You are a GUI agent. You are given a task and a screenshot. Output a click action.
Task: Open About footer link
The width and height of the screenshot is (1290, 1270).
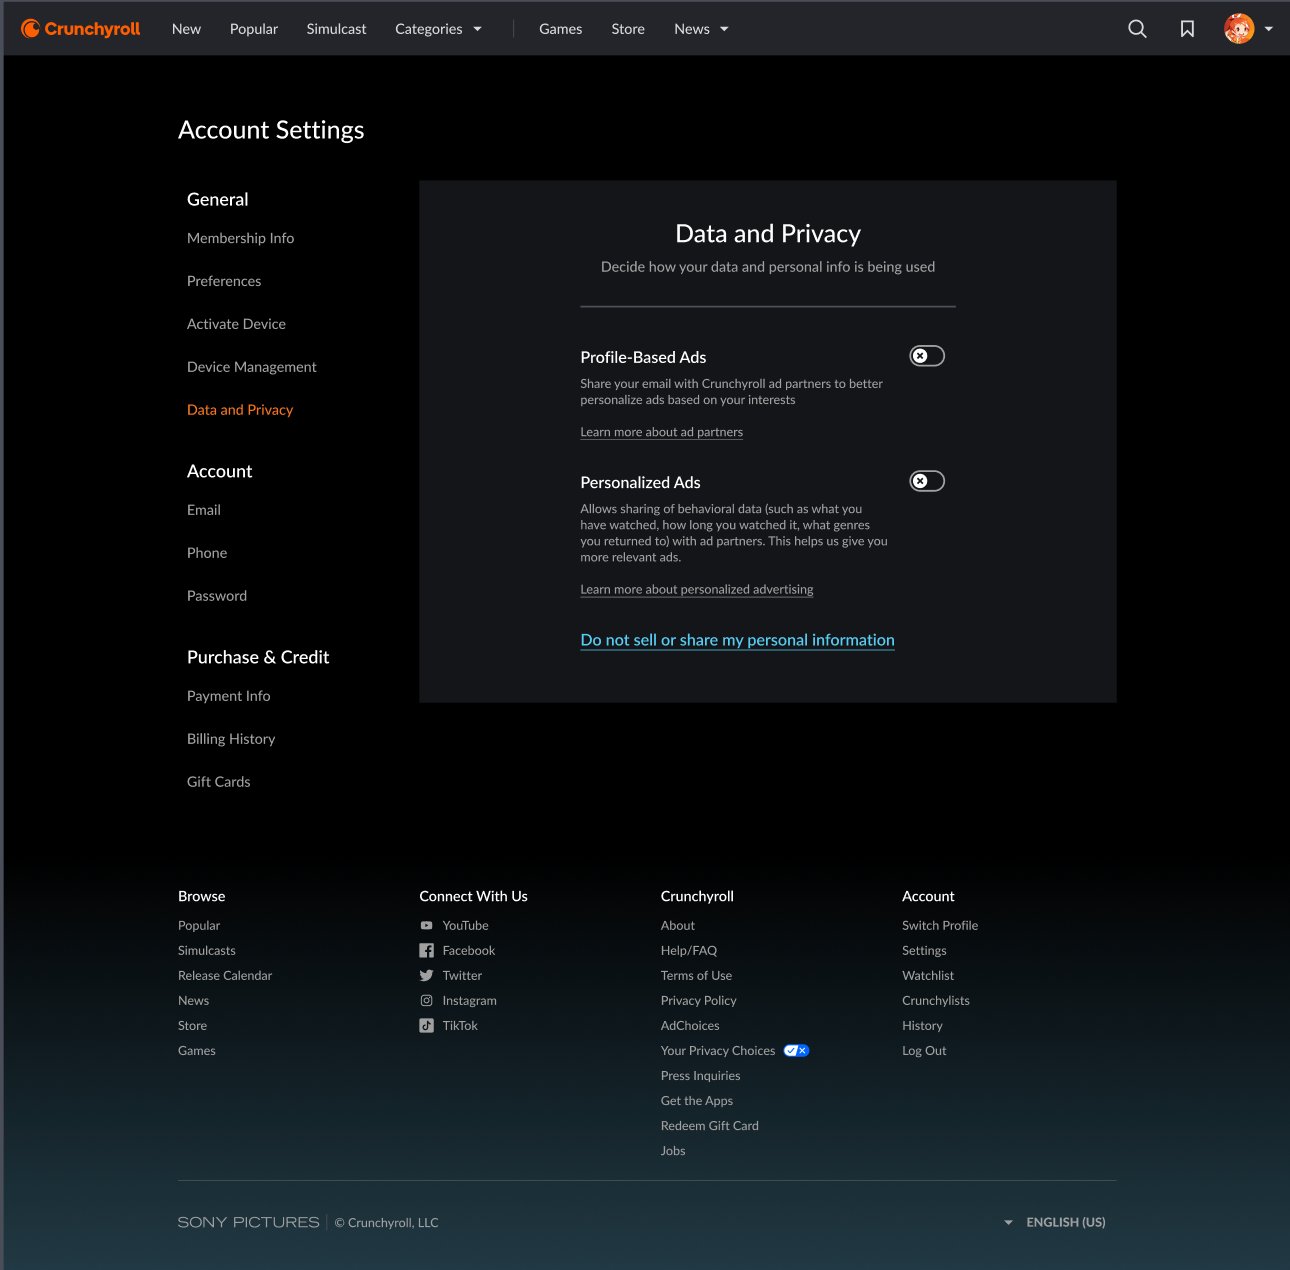(678, 926)
